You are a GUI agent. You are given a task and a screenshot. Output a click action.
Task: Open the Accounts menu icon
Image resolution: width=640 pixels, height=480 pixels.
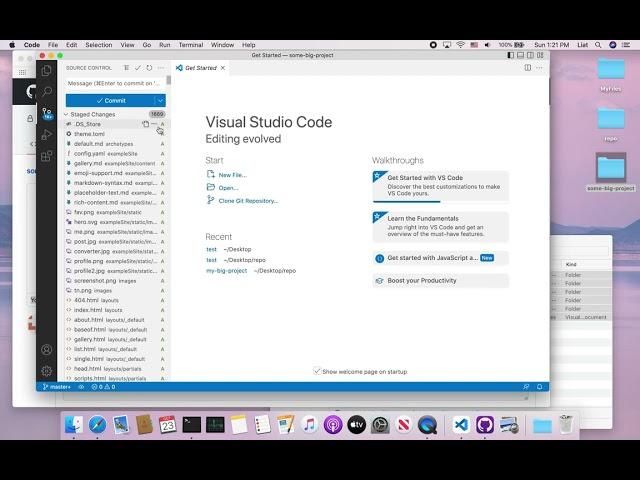[x=47, y=349]
